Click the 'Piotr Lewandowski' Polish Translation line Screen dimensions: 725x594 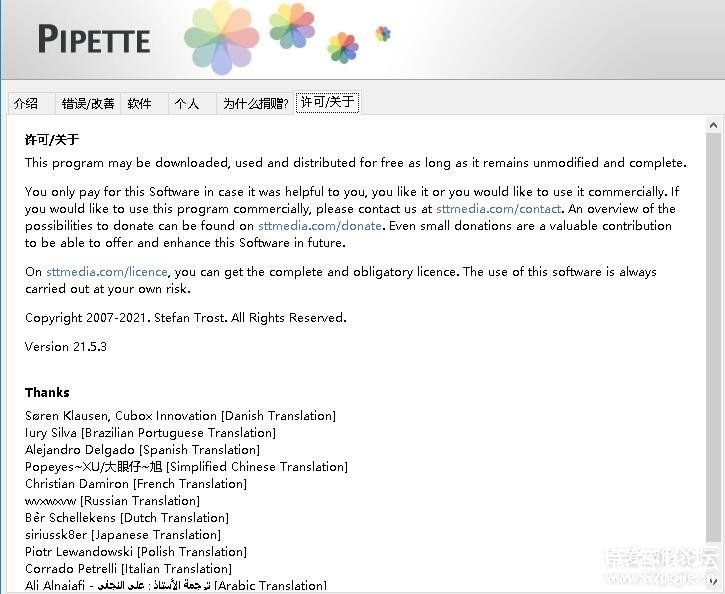point(136,552)
